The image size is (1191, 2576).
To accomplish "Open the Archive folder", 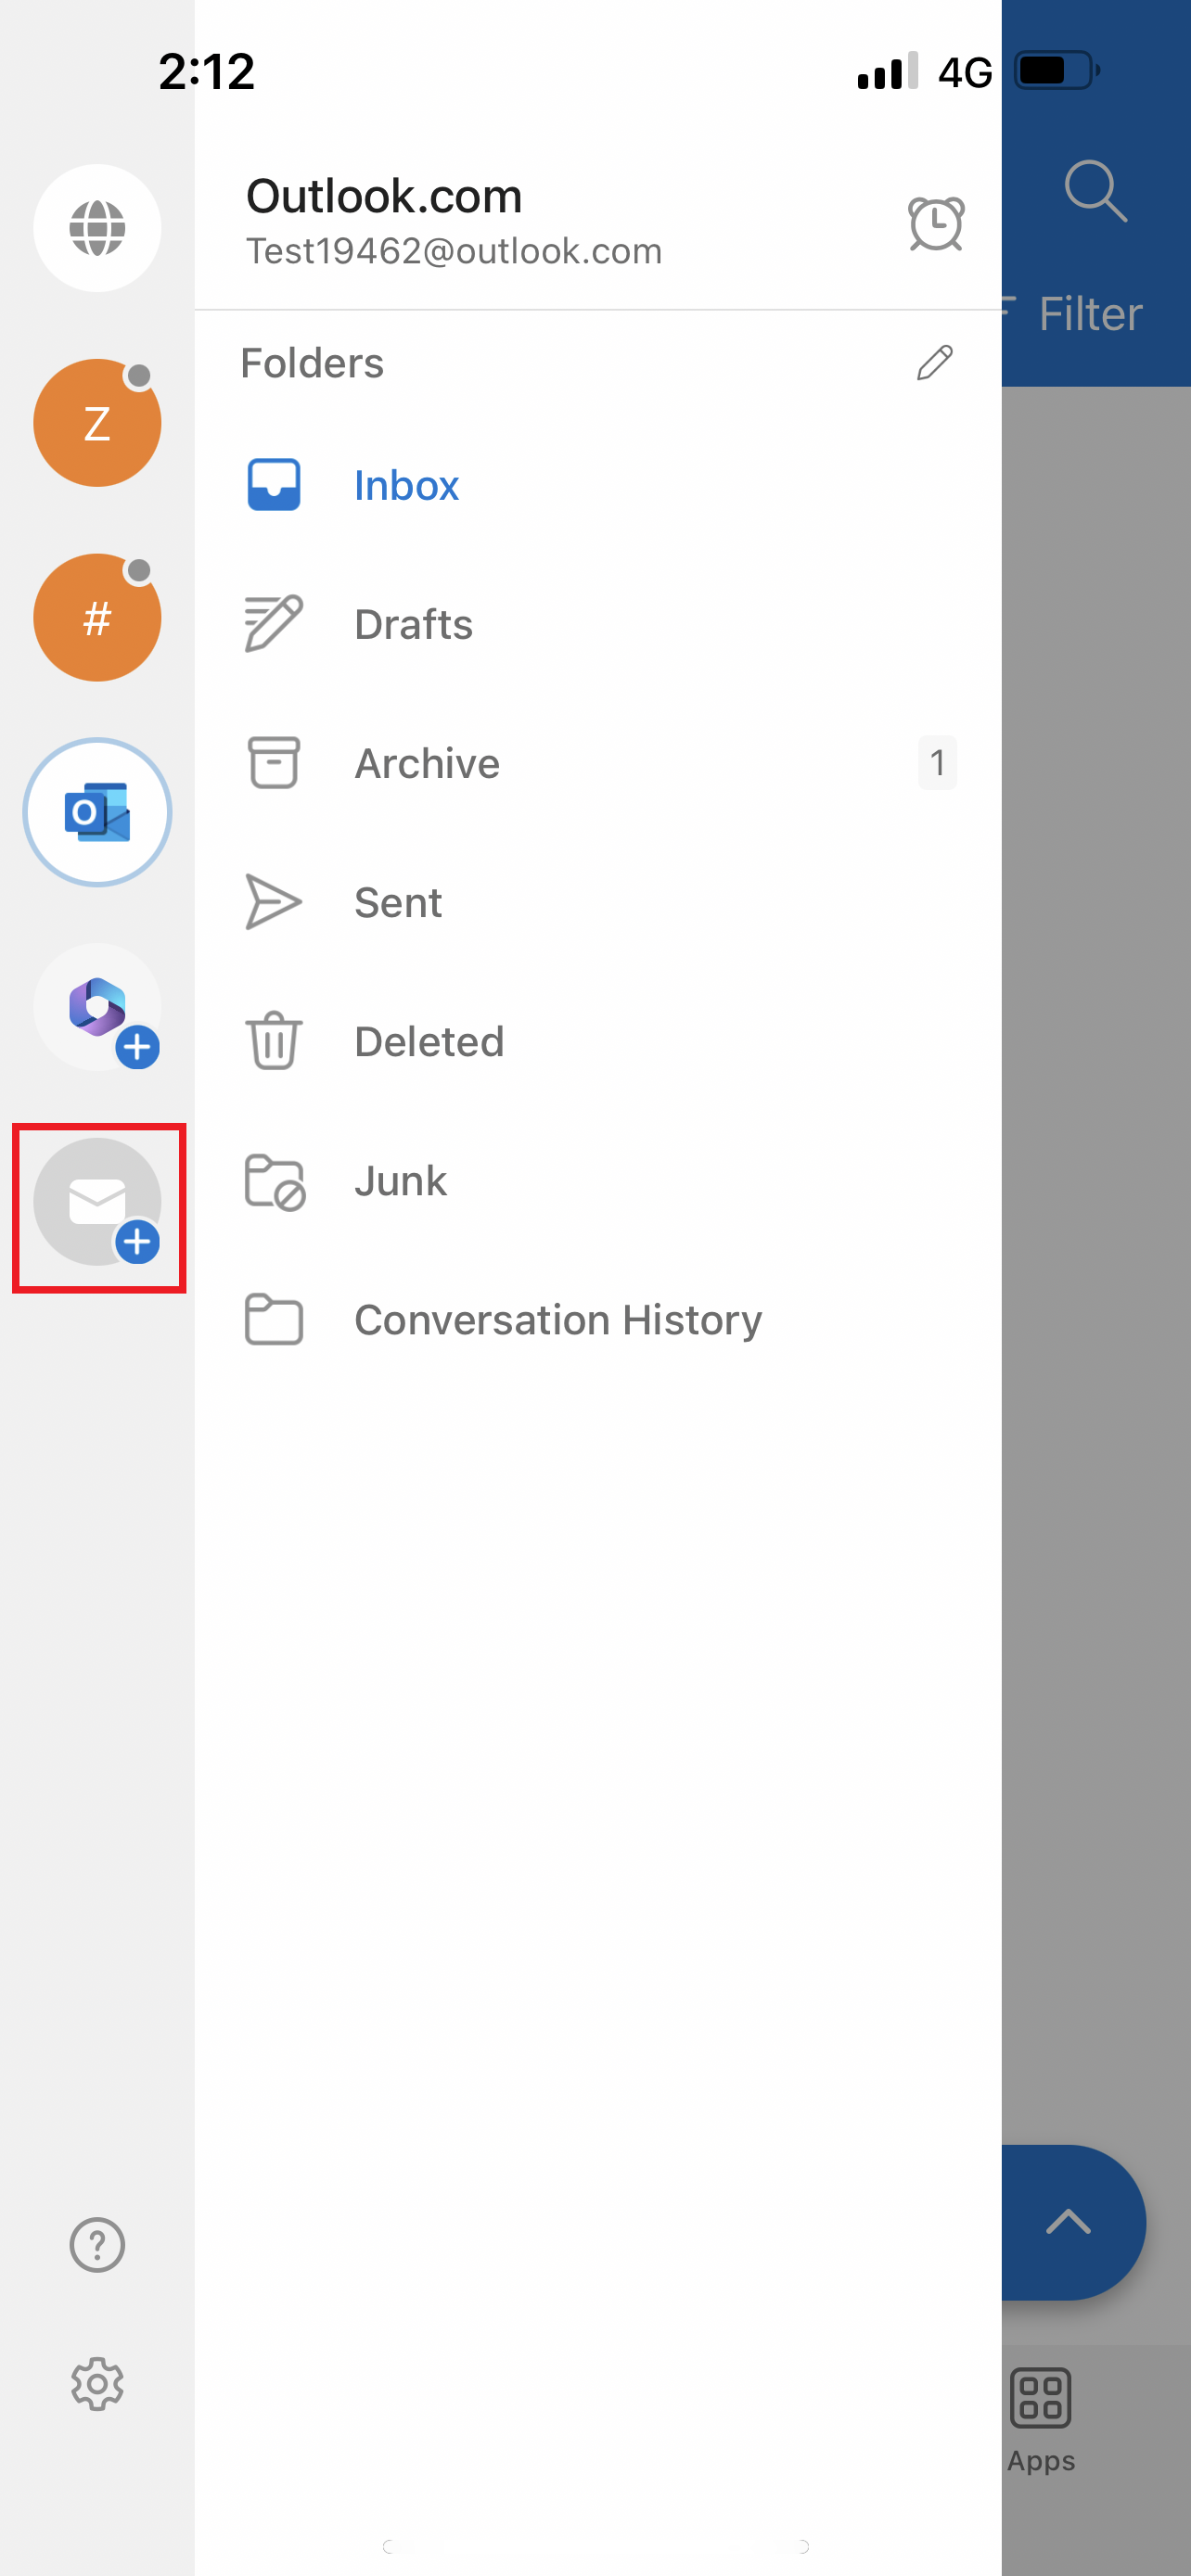I will click(x=426, y=763).
